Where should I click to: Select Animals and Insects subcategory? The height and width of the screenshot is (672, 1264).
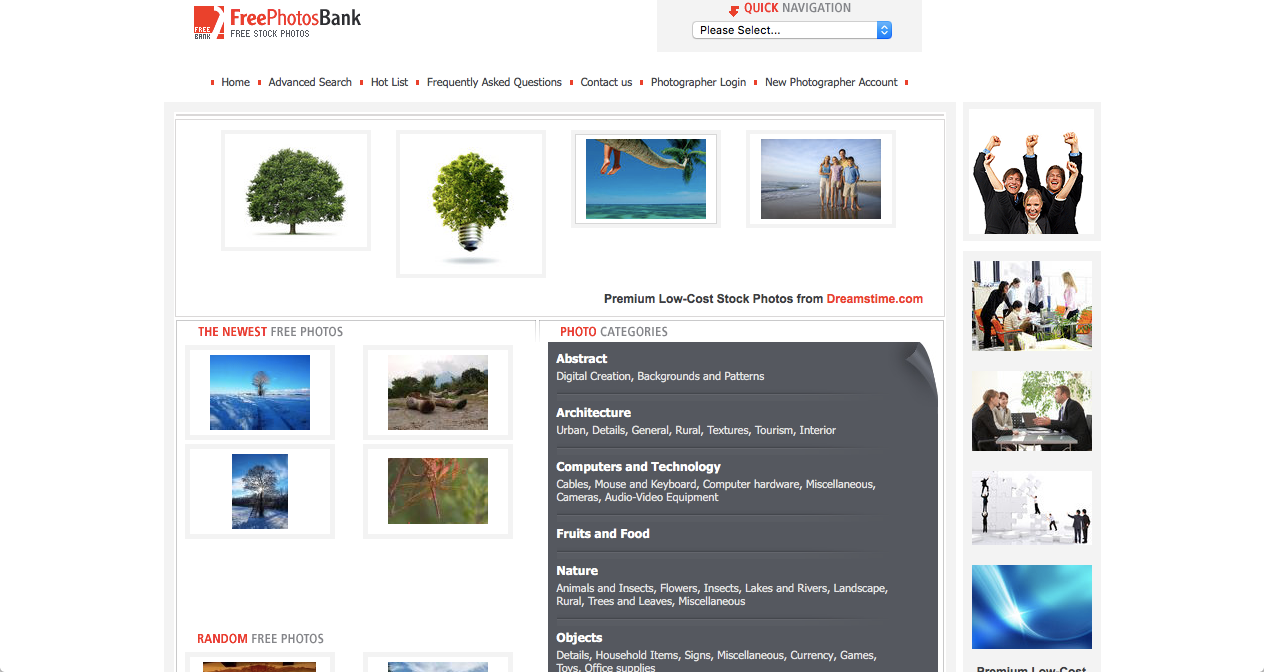[x=604, y=588]
